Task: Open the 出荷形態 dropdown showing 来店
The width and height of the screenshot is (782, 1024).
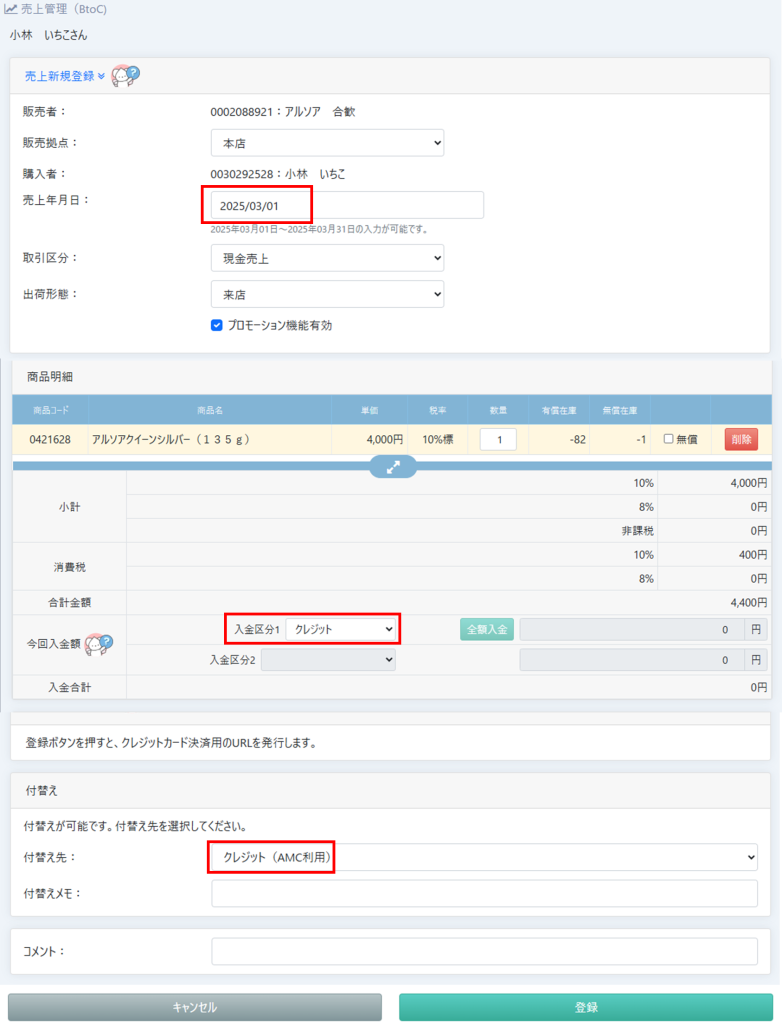Action: click(x=327, y=294)
